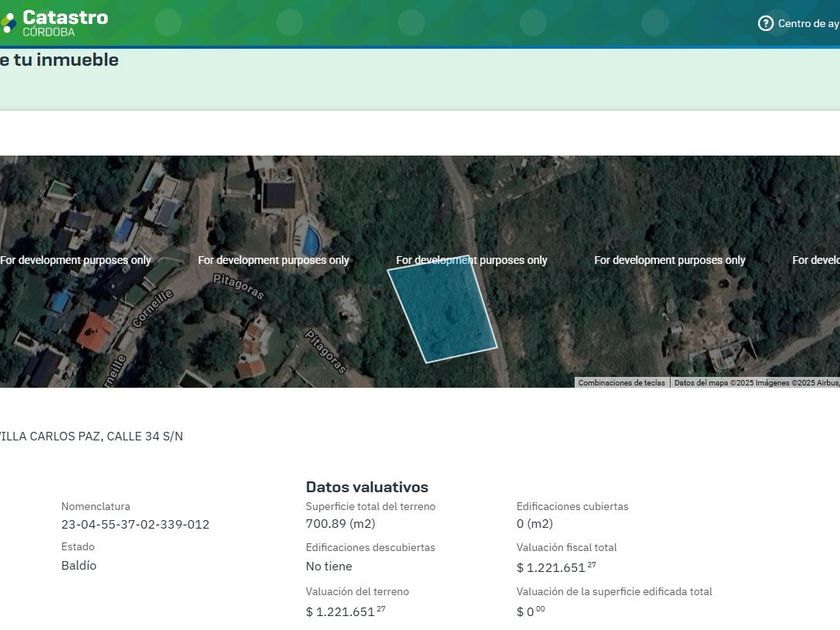Click the 'Datos valuativos' heading

click(367, 487)
